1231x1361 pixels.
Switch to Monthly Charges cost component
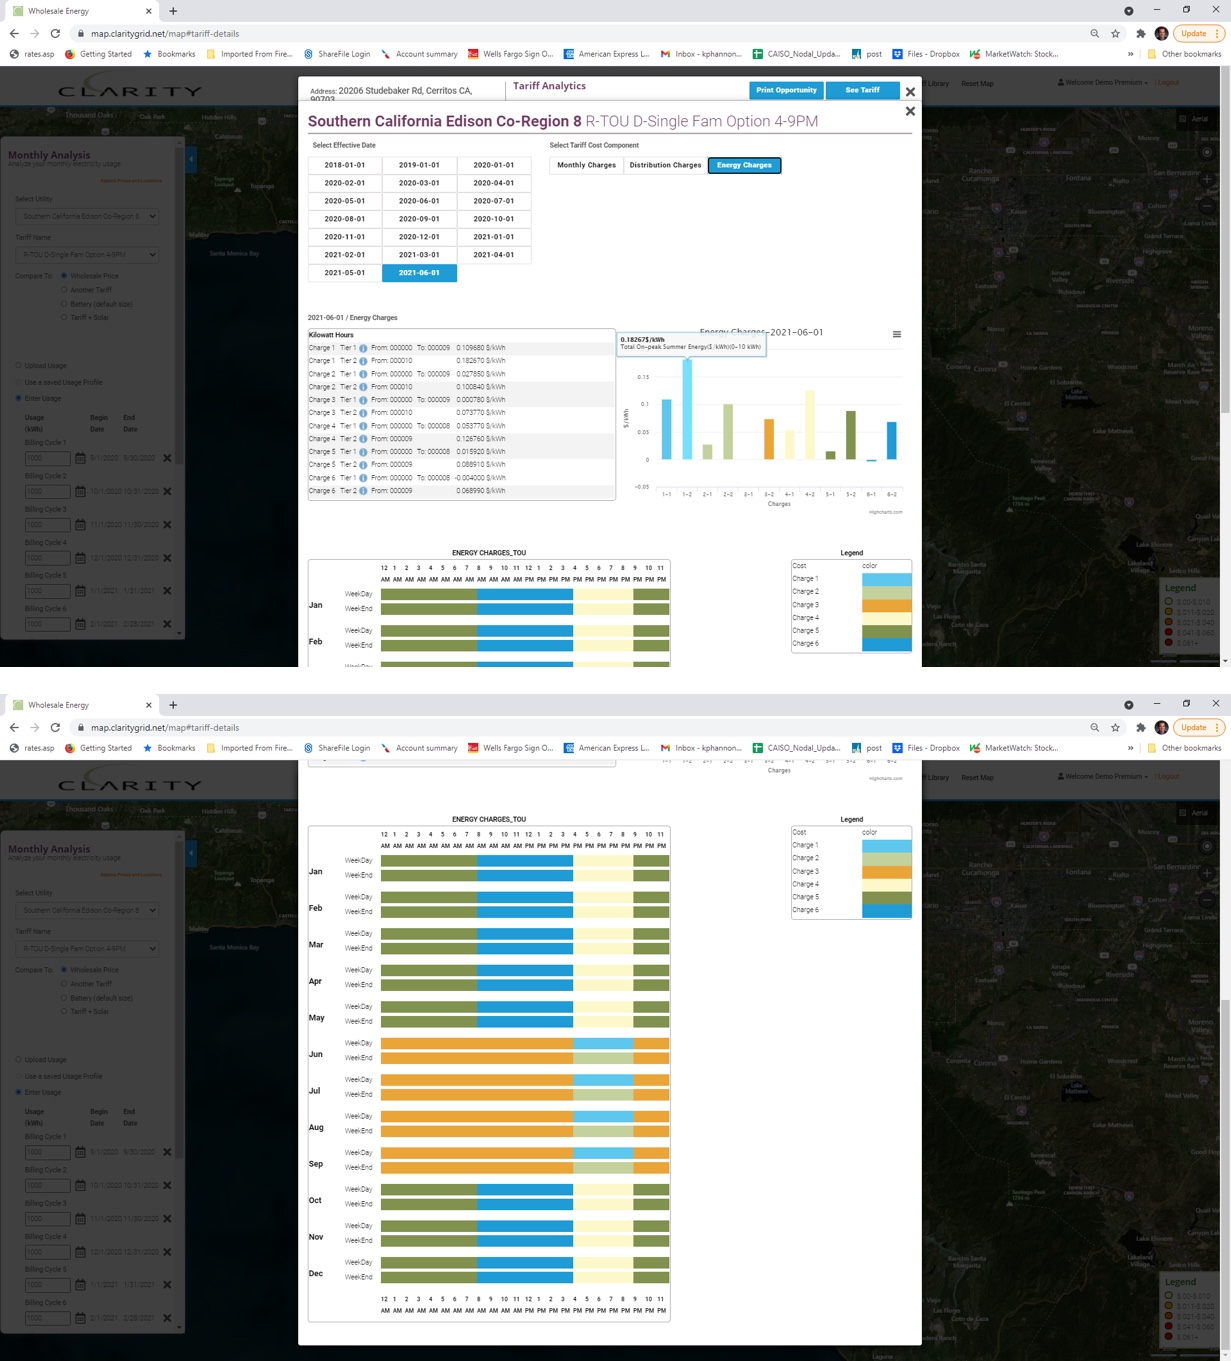pos(587,165)
